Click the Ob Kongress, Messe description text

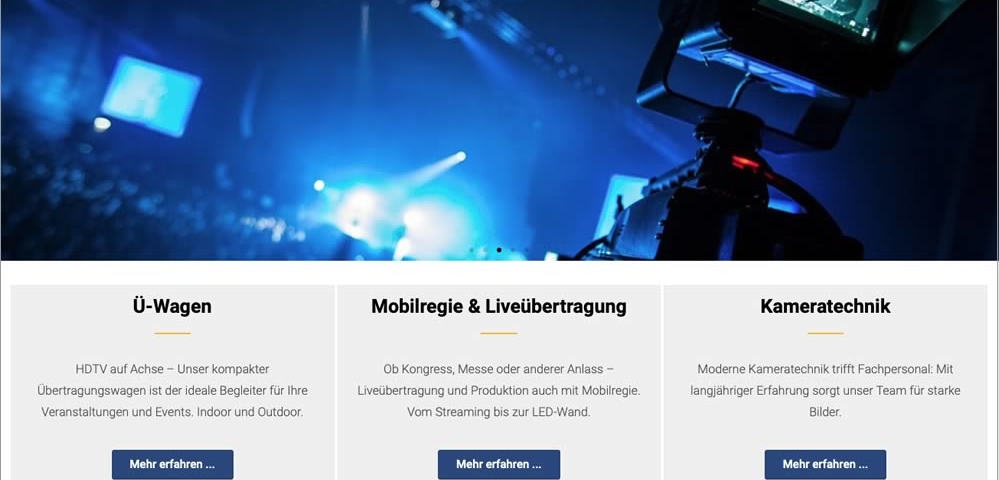coord(499,390)
